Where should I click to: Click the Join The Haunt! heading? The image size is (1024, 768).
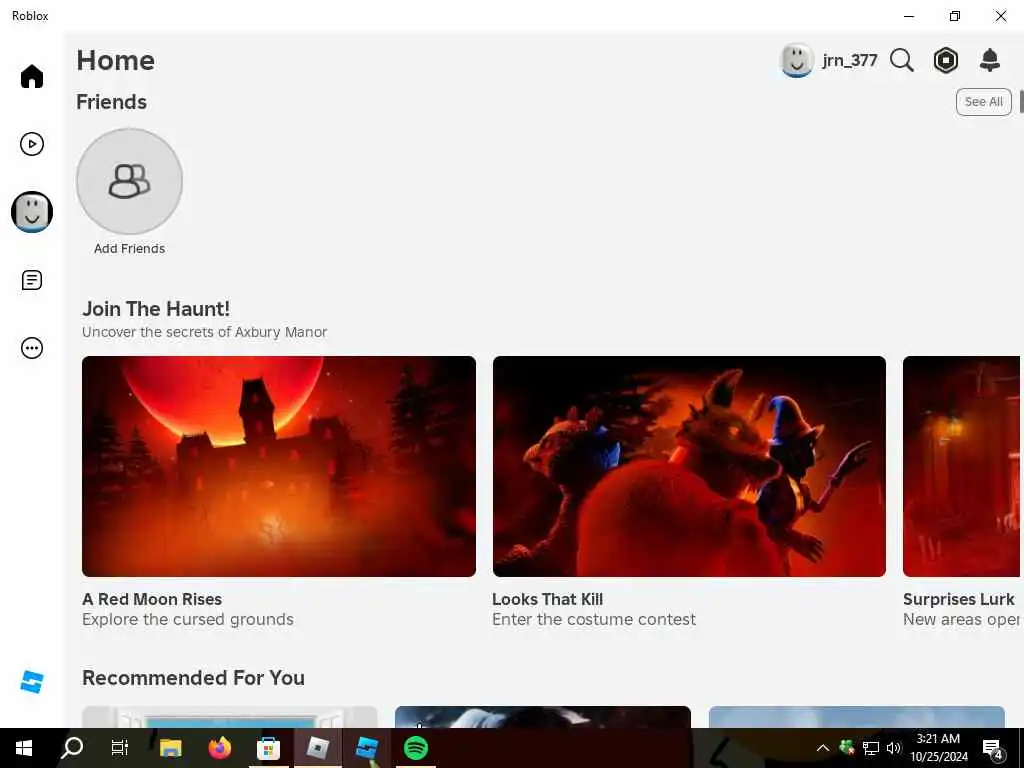pos(156,309)
